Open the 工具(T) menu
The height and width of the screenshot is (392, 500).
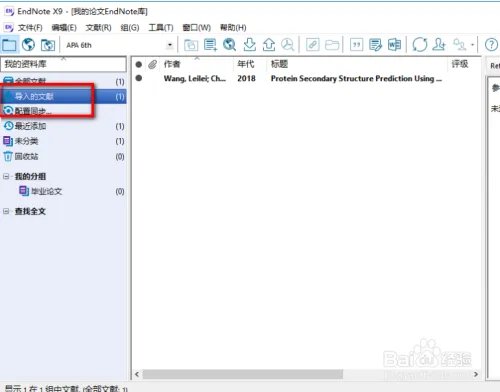pyautogui.click(x=161, y=27)
